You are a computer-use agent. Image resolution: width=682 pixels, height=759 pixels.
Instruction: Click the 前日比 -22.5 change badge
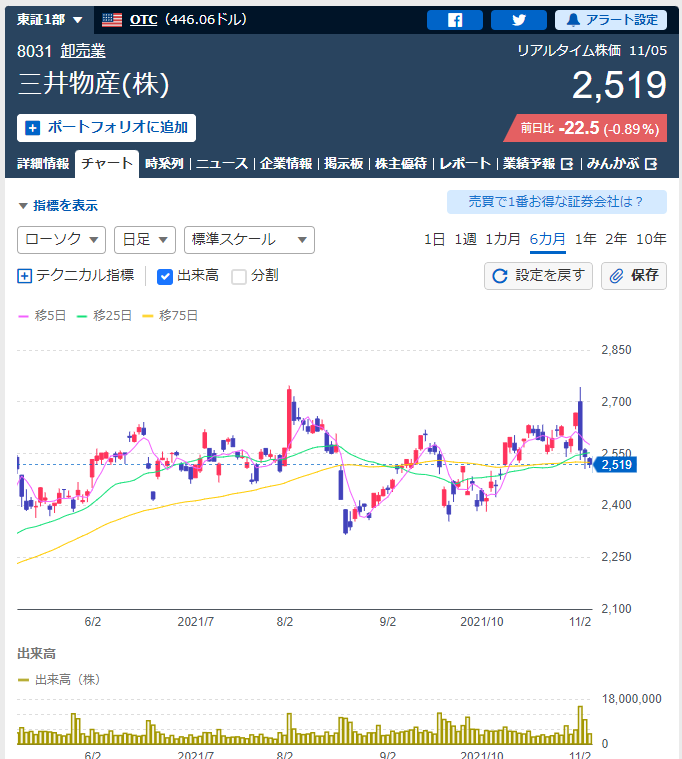click(585, 128)
